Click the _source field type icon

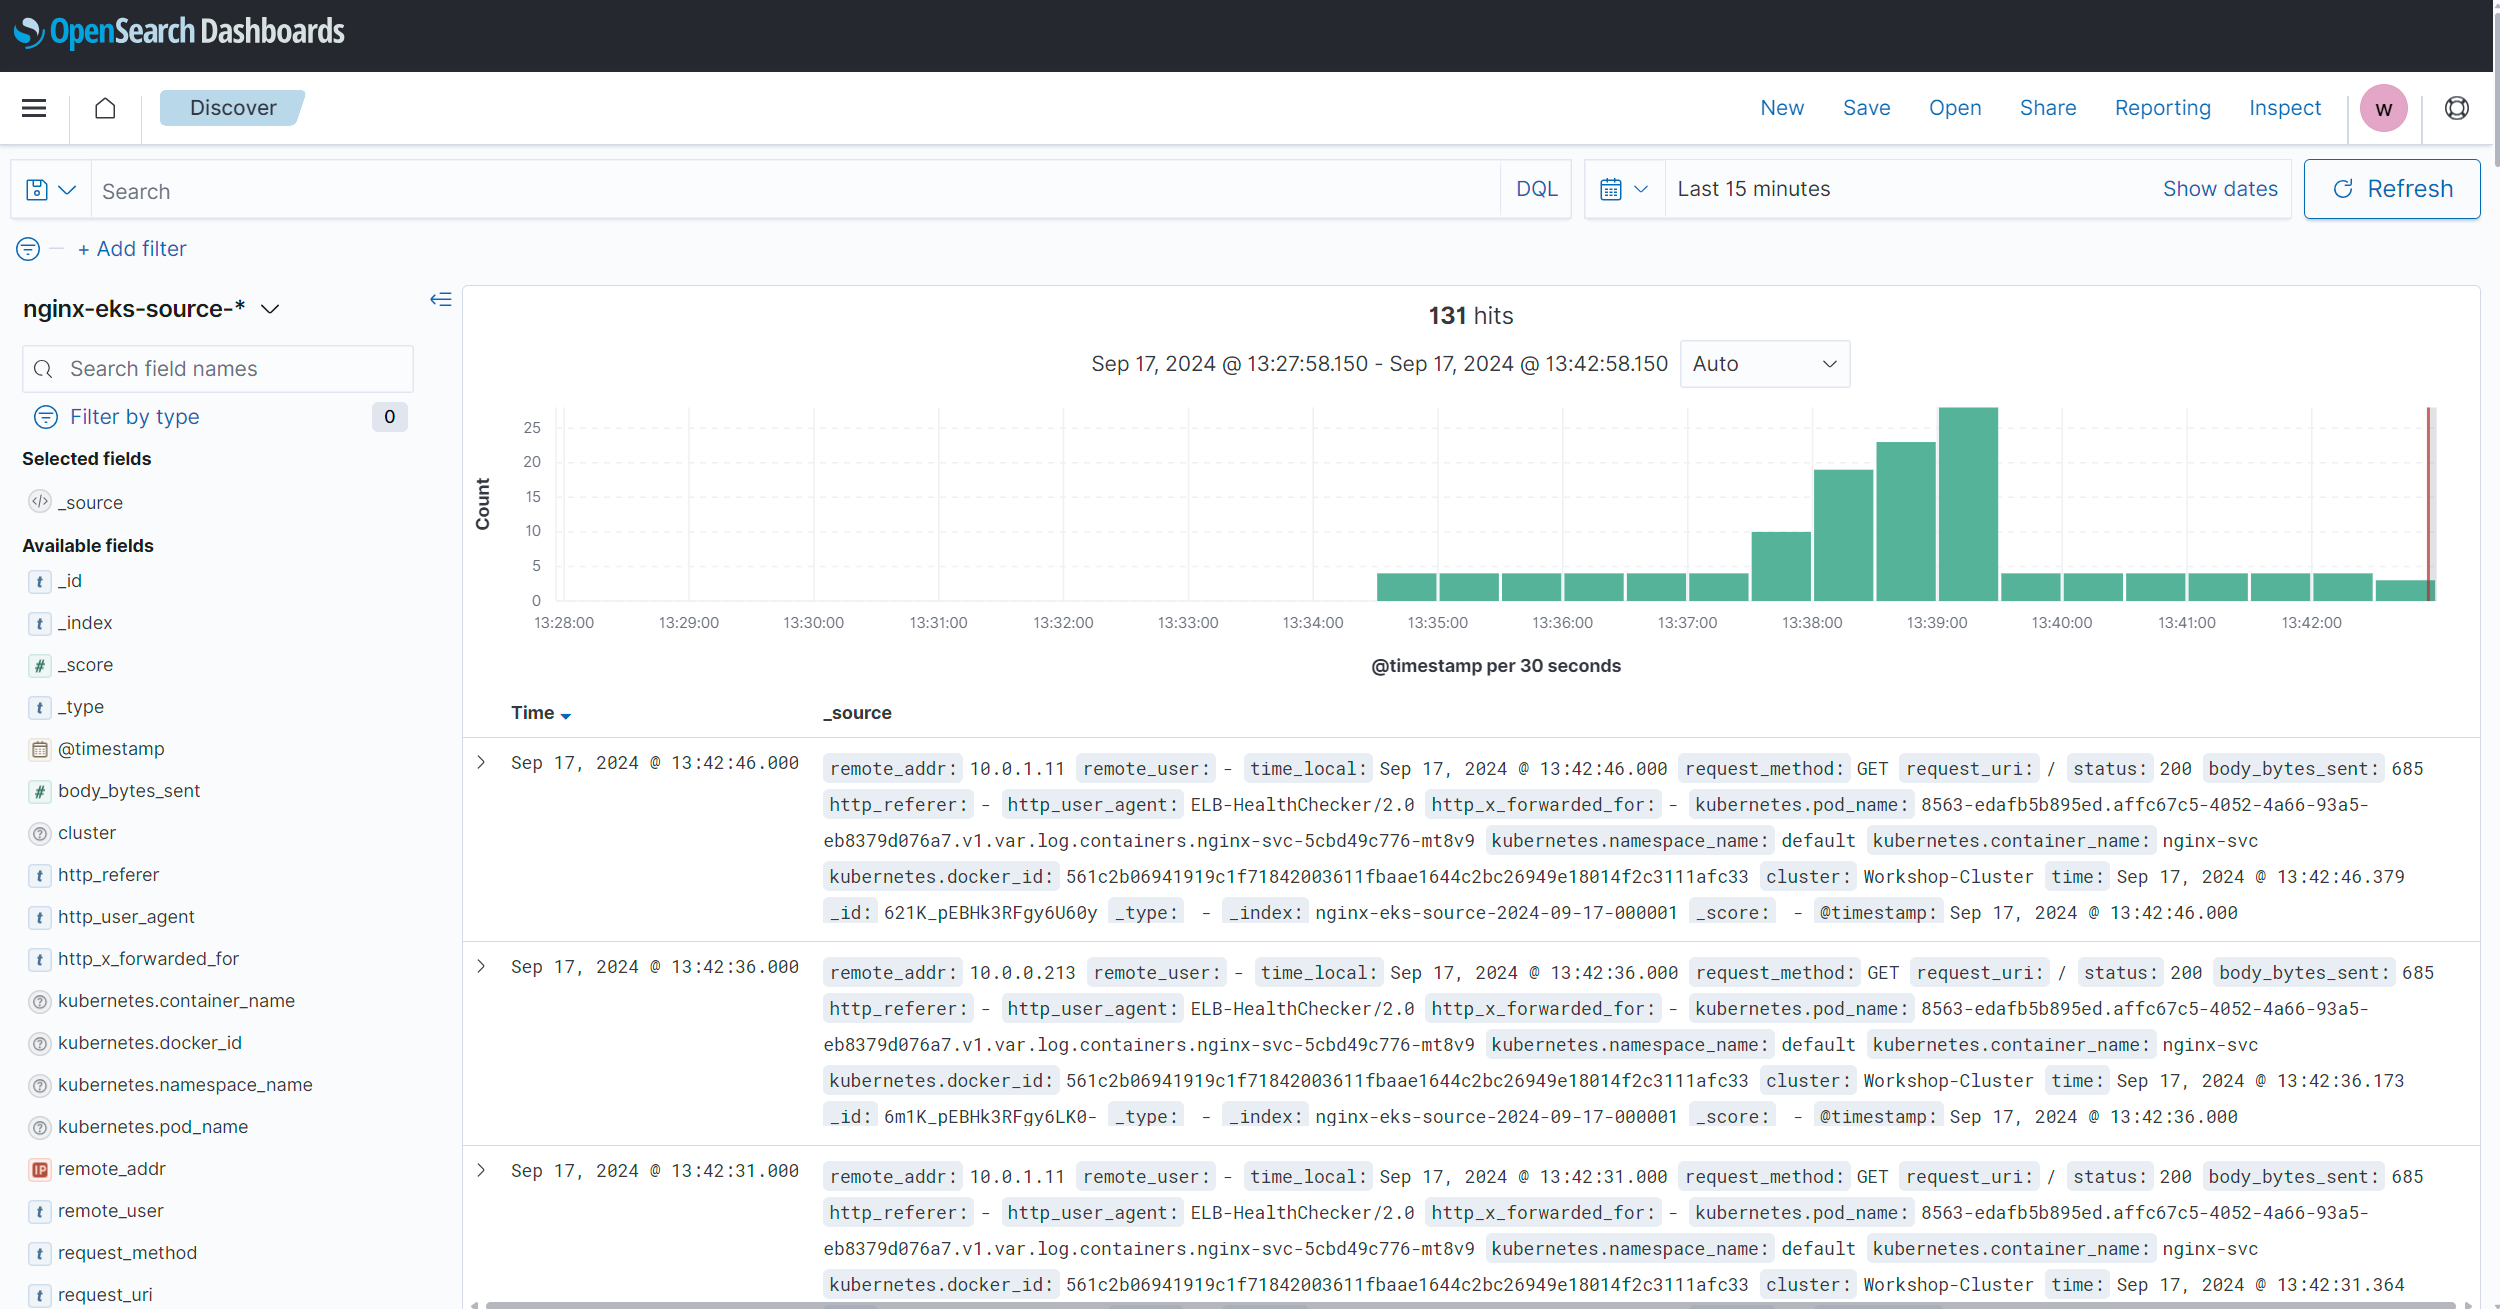point(40,502)
